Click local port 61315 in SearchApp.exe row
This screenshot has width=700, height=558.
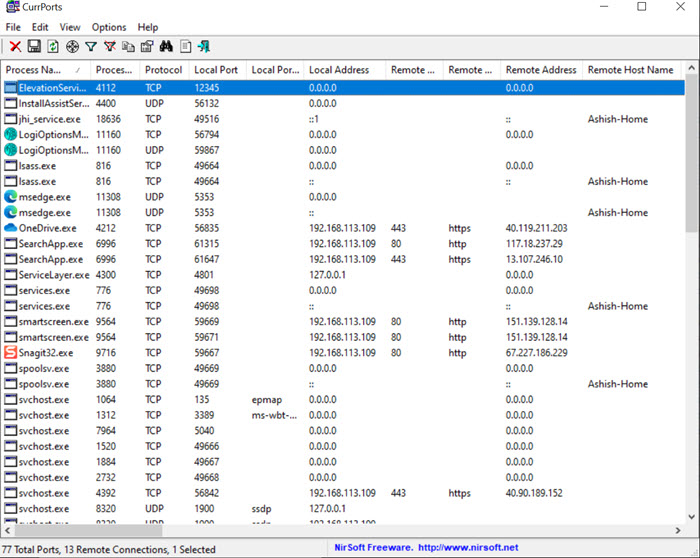(x=207, y=244)
